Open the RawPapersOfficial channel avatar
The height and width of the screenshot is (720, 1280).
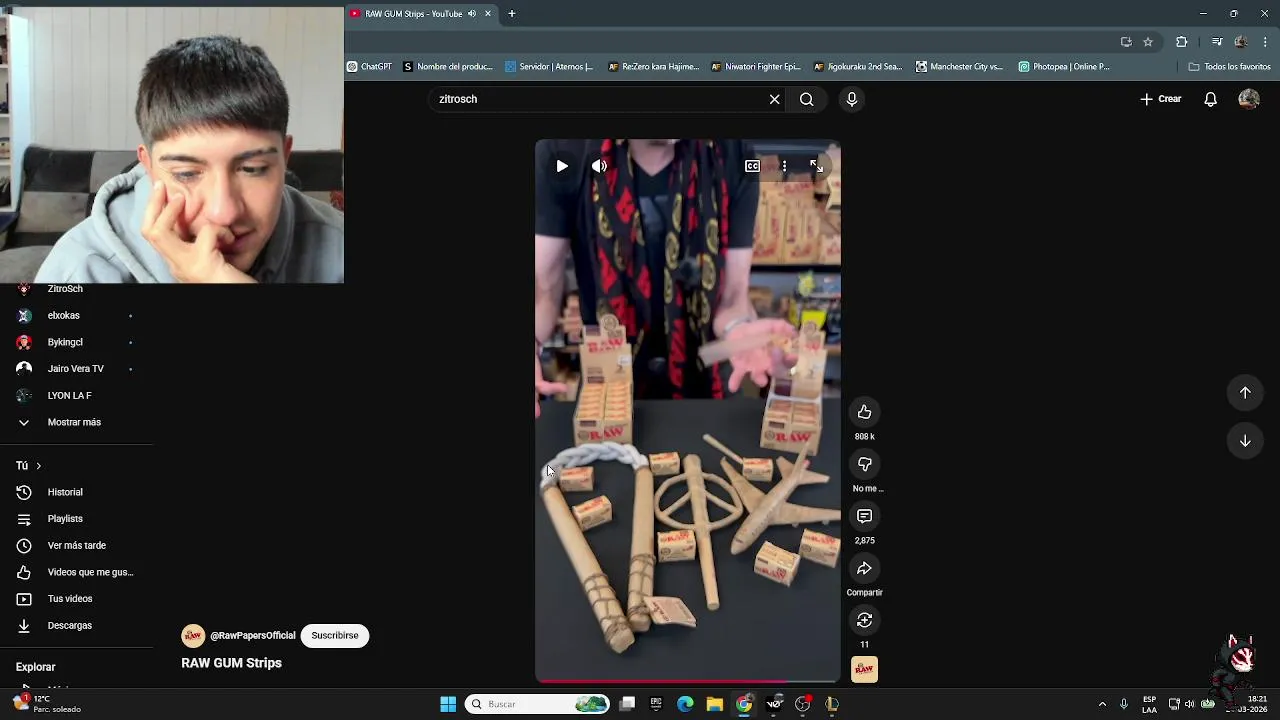[x=193, y=635]
